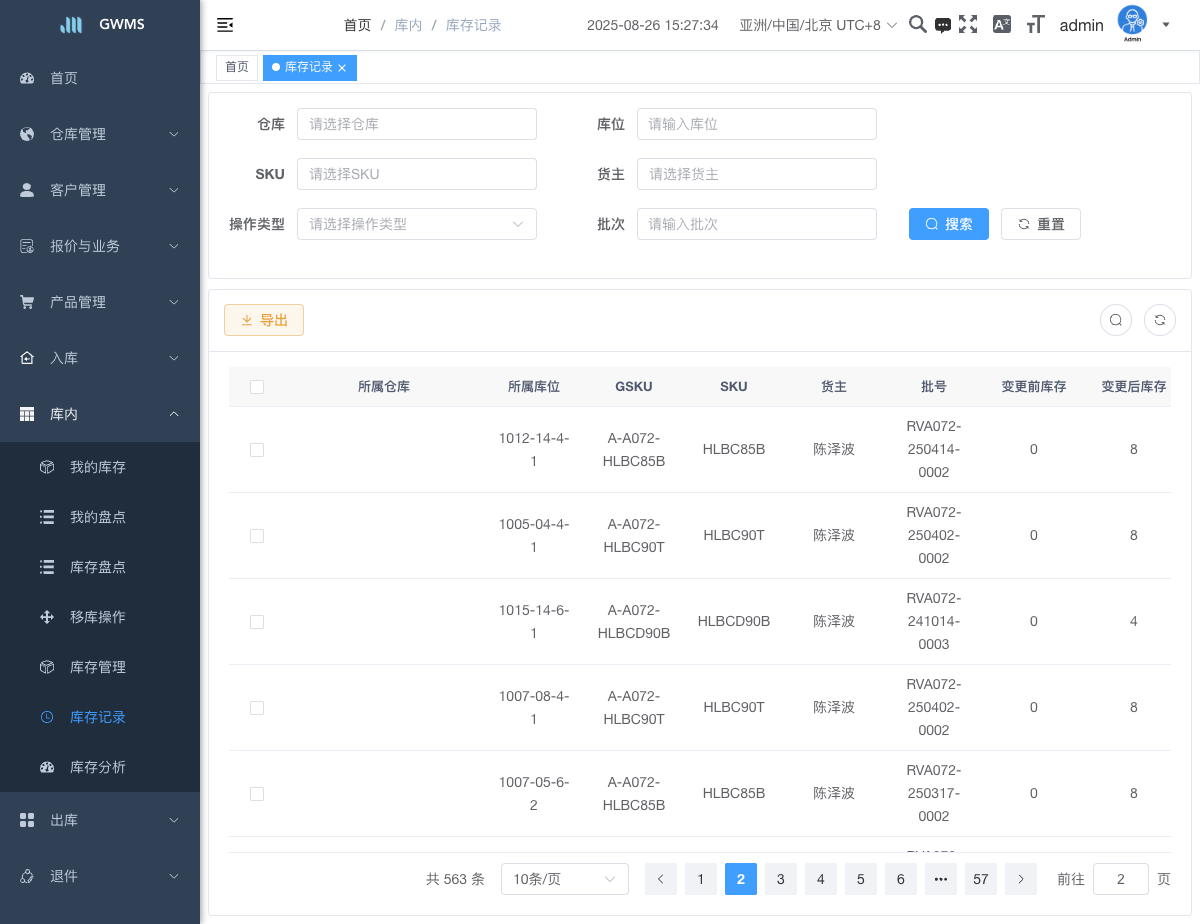This screenshot has height=924, width=1200.
Task: Open the font size adjustment icon
Action: 1035,25
